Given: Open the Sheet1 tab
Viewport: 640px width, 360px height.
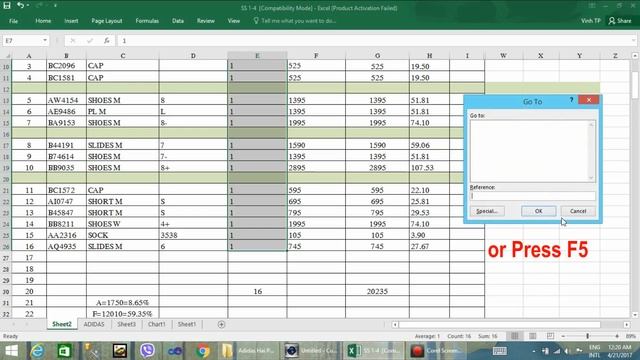Looking at the screenshot, I should (x=187, y=324).
